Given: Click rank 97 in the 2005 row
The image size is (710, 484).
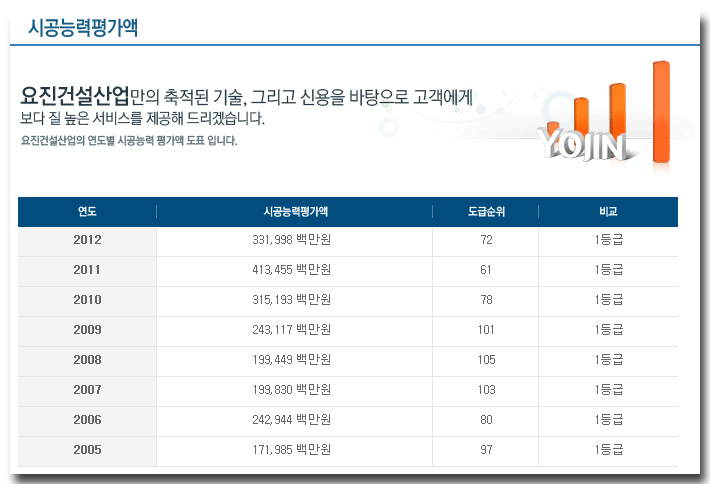Looking at the screenshot, I should tap(486, 450).
